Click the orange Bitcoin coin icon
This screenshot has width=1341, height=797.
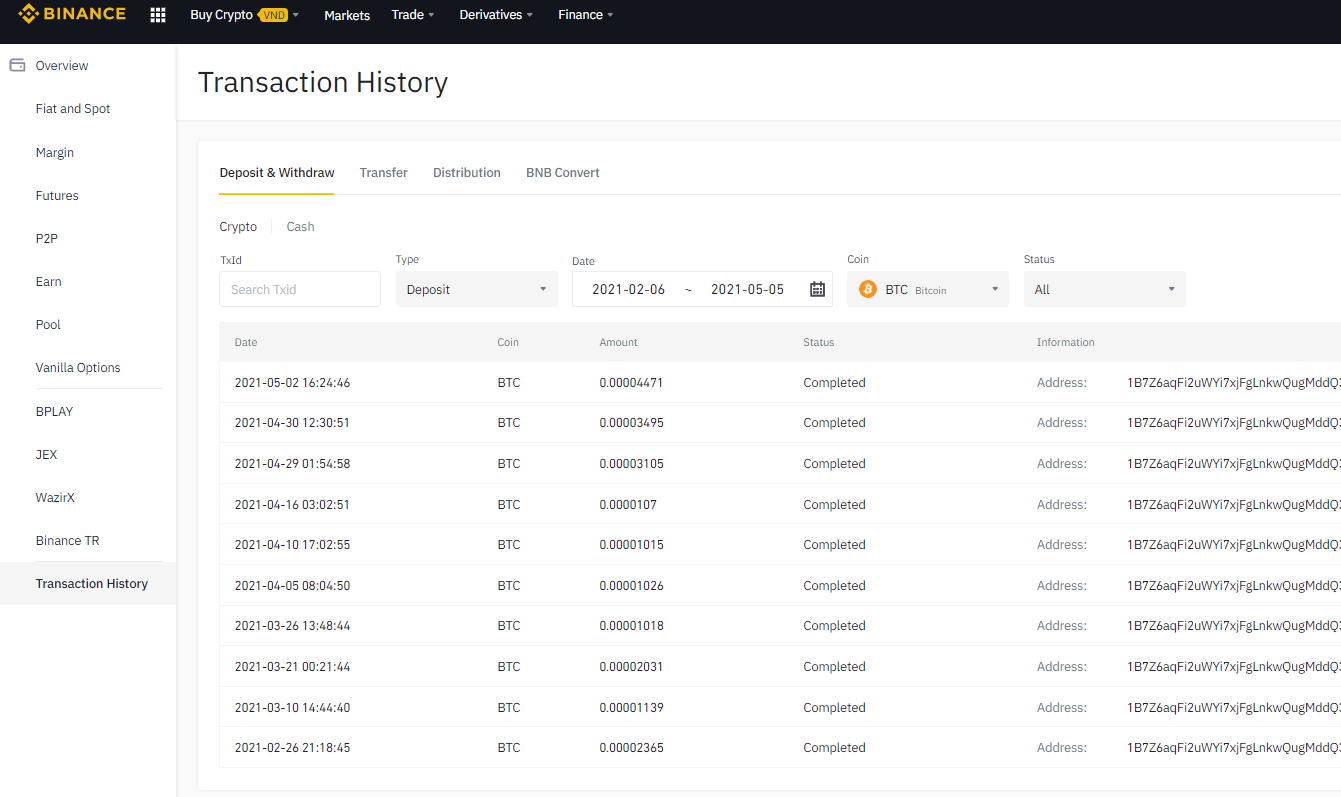(x=867, y=289)
